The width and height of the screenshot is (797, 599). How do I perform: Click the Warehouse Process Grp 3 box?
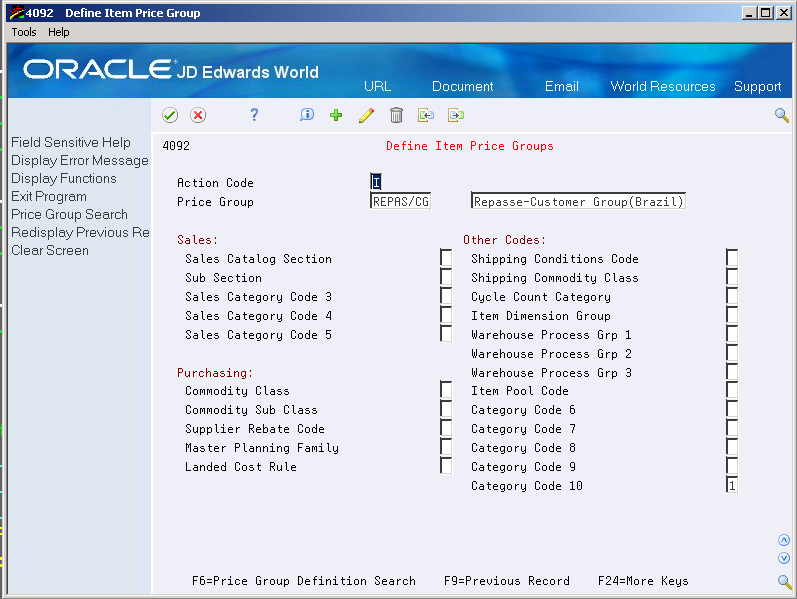[x=732, y=372]
